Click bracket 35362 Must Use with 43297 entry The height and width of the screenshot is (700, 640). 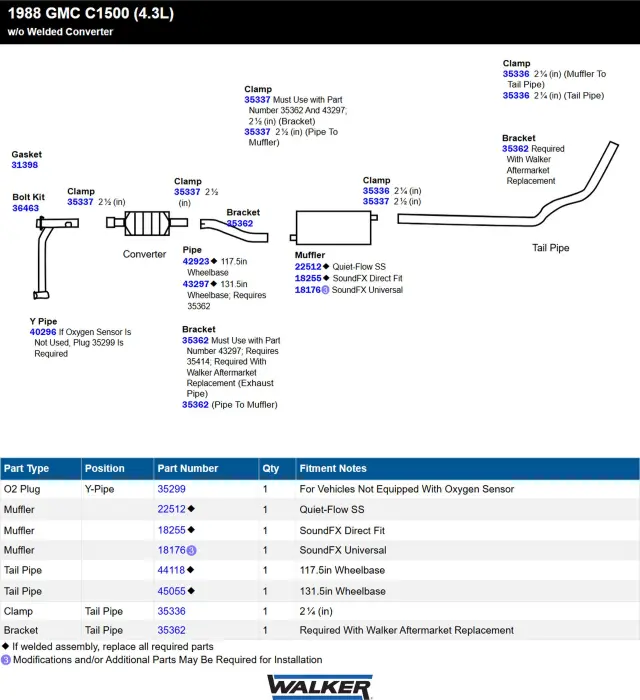(x=195, y=340)
